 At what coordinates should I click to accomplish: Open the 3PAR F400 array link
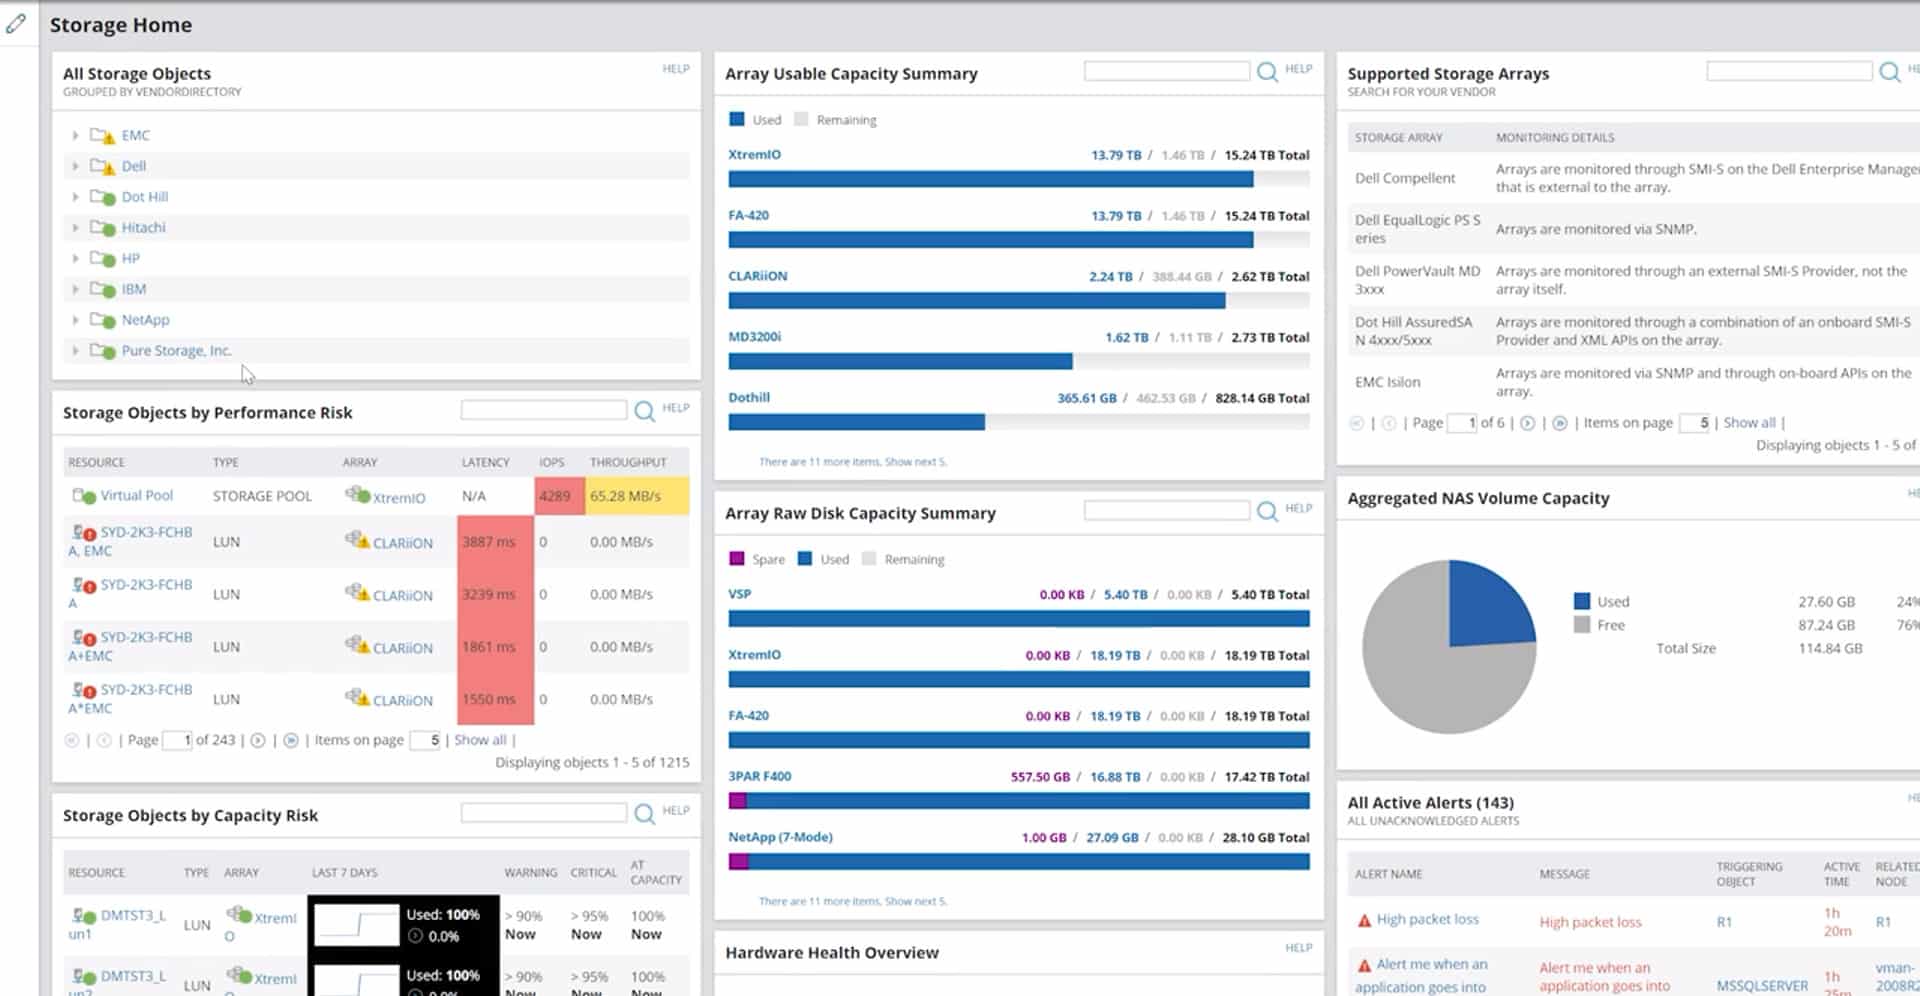click(x=759, y=776)
